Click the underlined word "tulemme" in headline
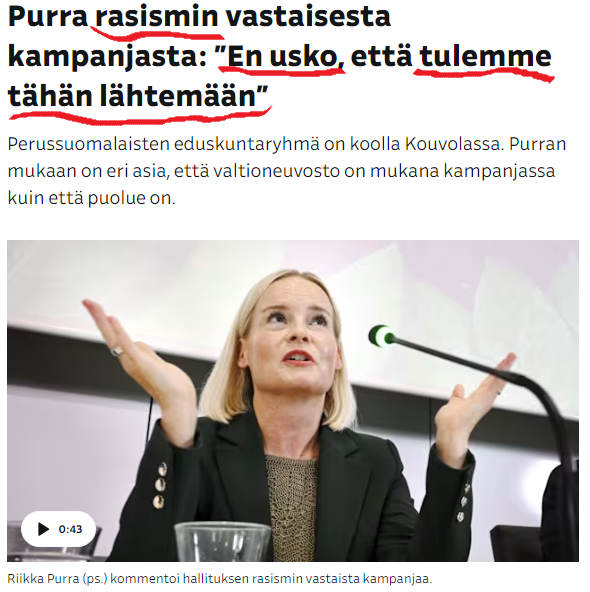This screenshot has width=590, height=592. (x=485, y=57)
